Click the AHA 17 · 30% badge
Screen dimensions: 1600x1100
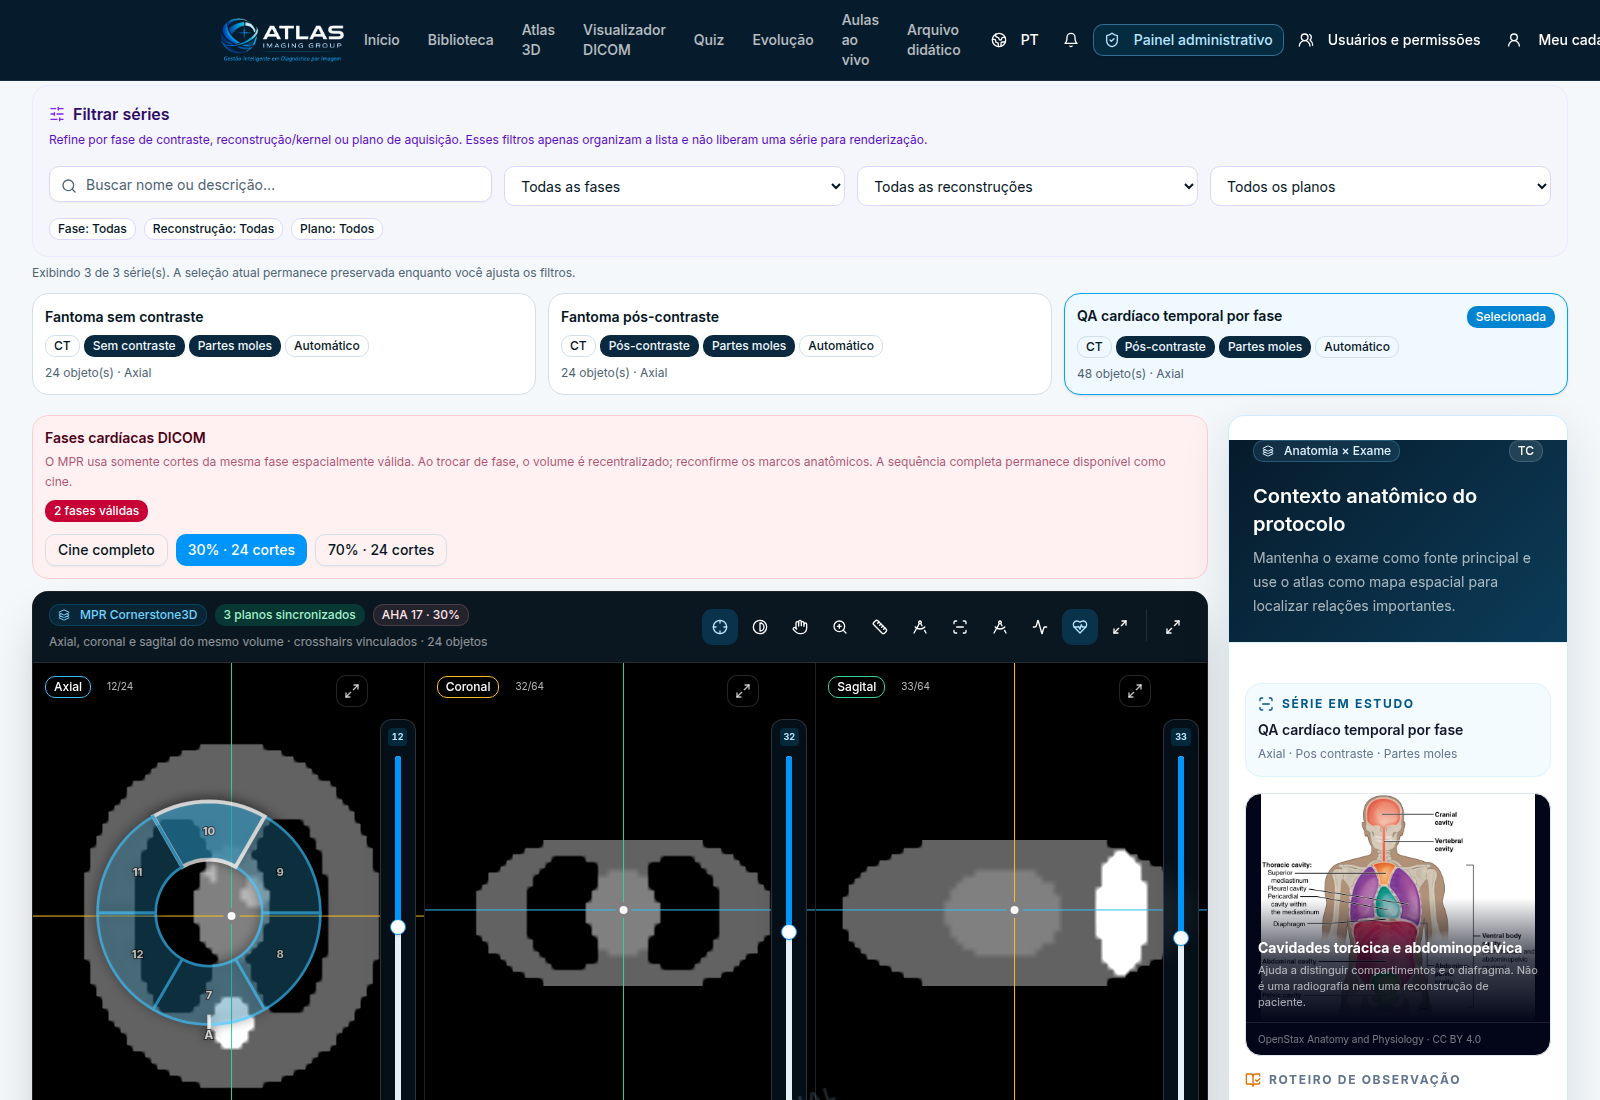[420, 615]
